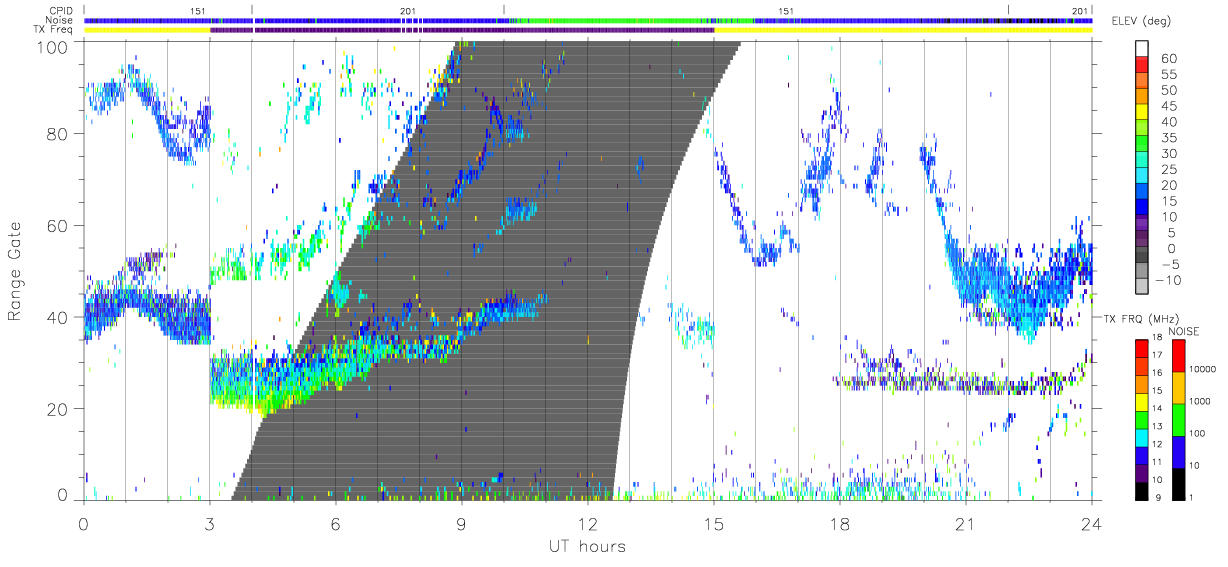
Task: Click the "Noise" row label above the plot
Action: point(60,20)
